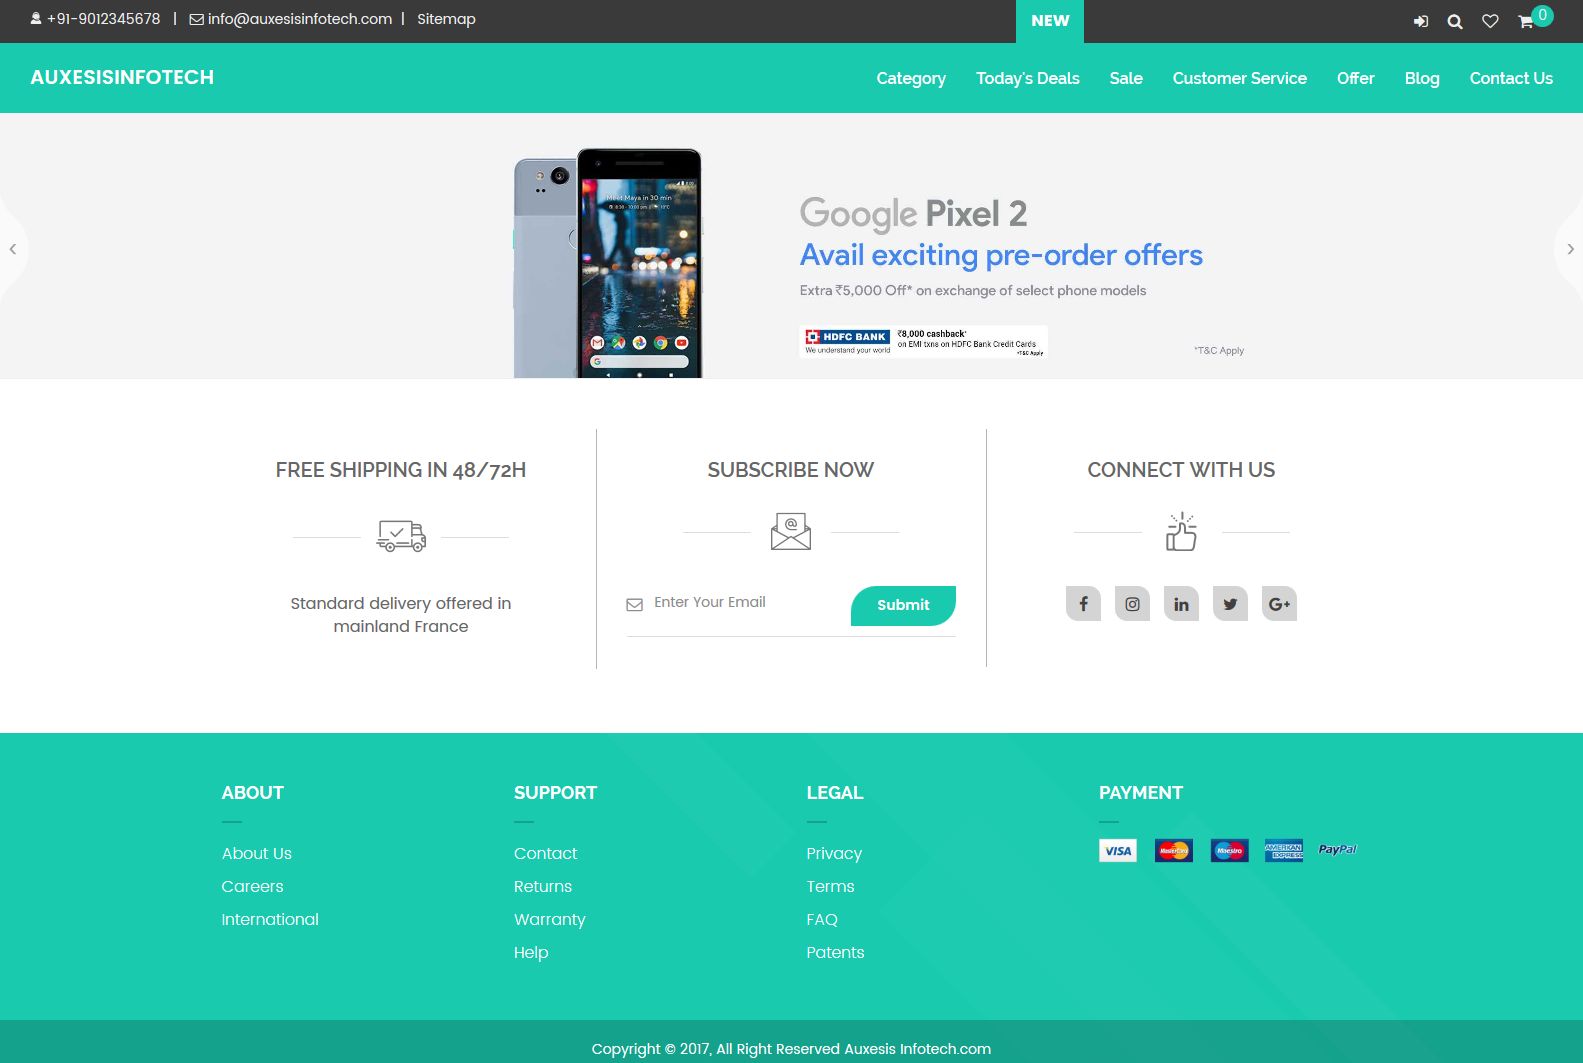Image resolution: width=1583 pixels, height=1063 pixels.
Task: Open the Help footer link
Action: [x=531, y=952]
